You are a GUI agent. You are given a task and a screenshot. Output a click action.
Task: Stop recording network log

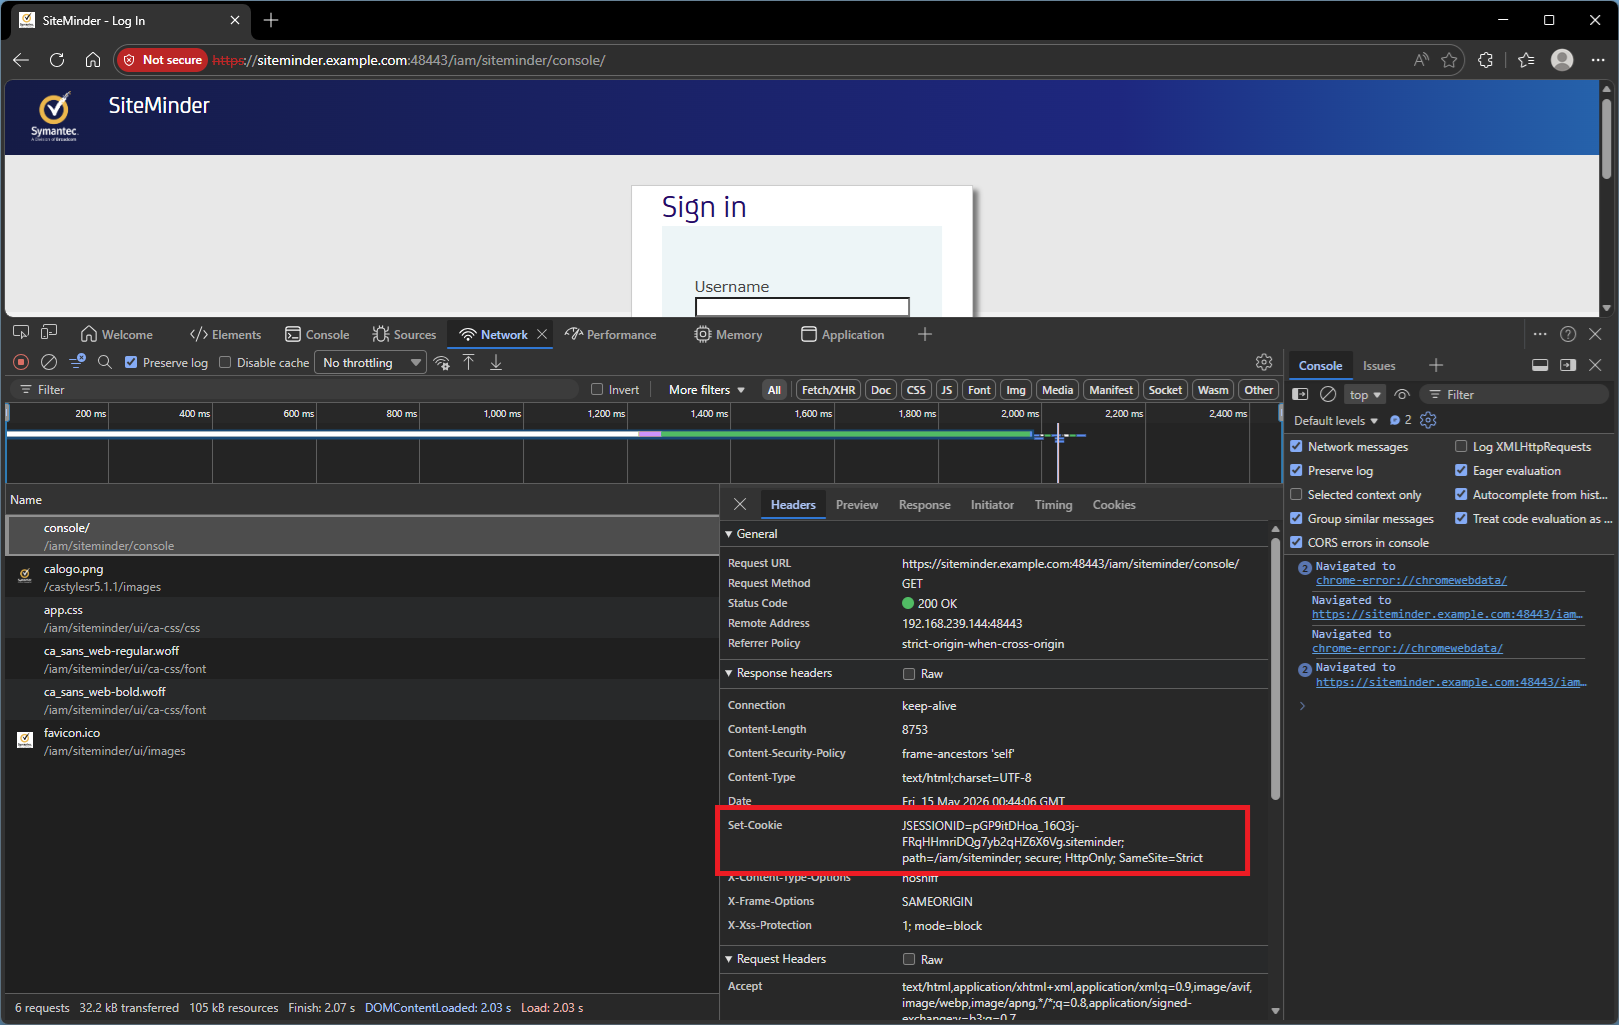click(x=21, y=362)
